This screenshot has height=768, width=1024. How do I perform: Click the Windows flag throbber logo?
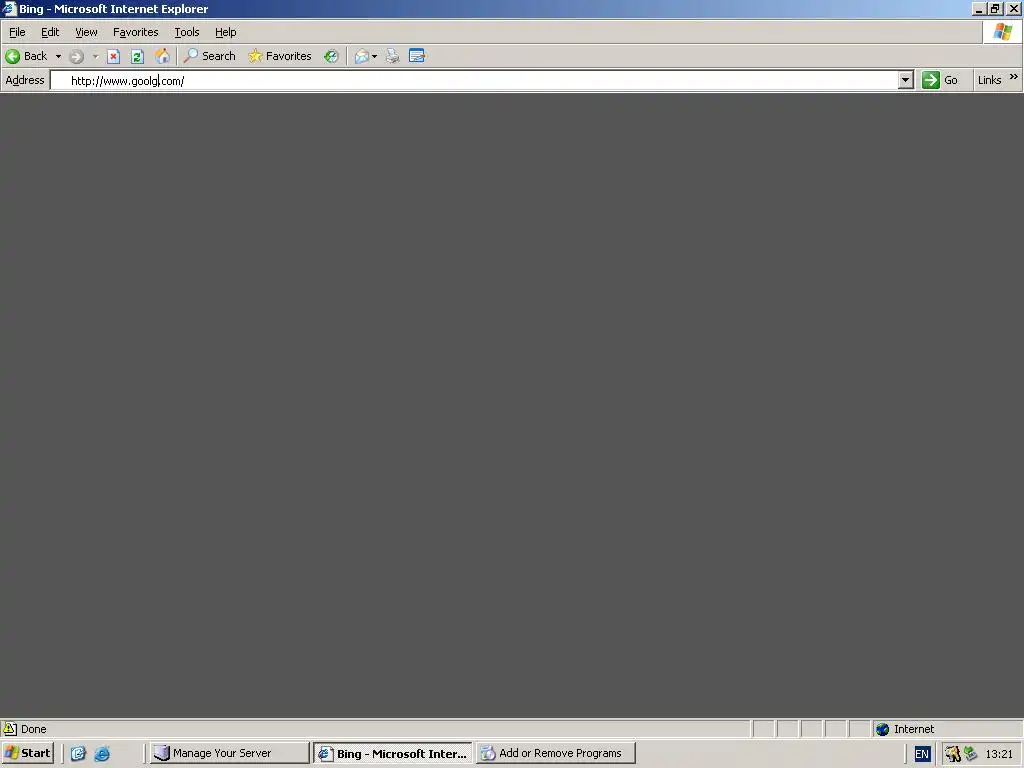coord(1002,31)
